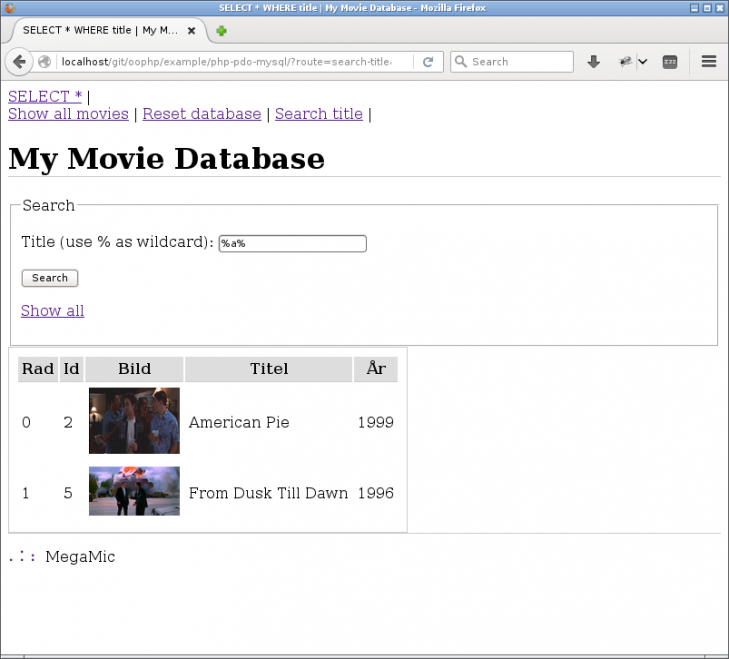Click the title wildcard input containing %a%

click(x=292, y=244)
